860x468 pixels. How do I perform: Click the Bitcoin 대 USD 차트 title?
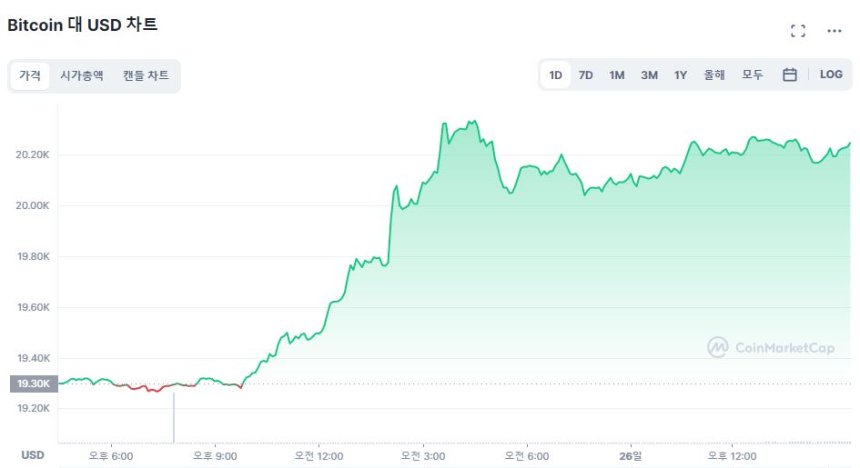coord(82,25)
